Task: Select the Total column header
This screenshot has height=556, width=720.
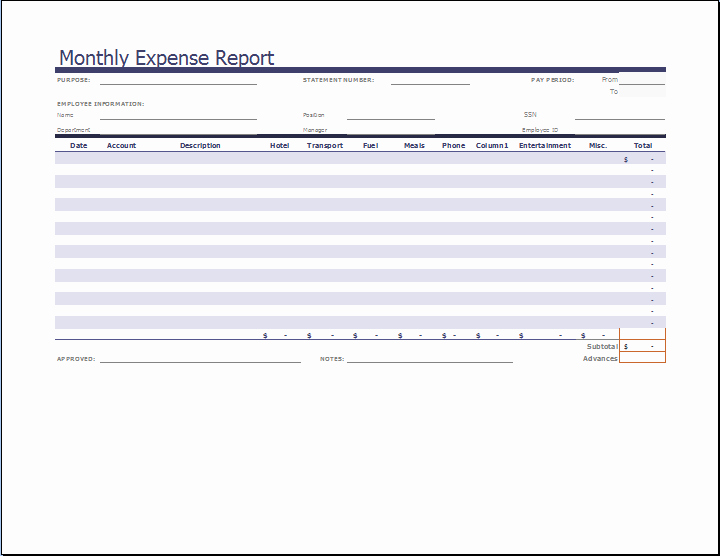Action: point(642,146)
